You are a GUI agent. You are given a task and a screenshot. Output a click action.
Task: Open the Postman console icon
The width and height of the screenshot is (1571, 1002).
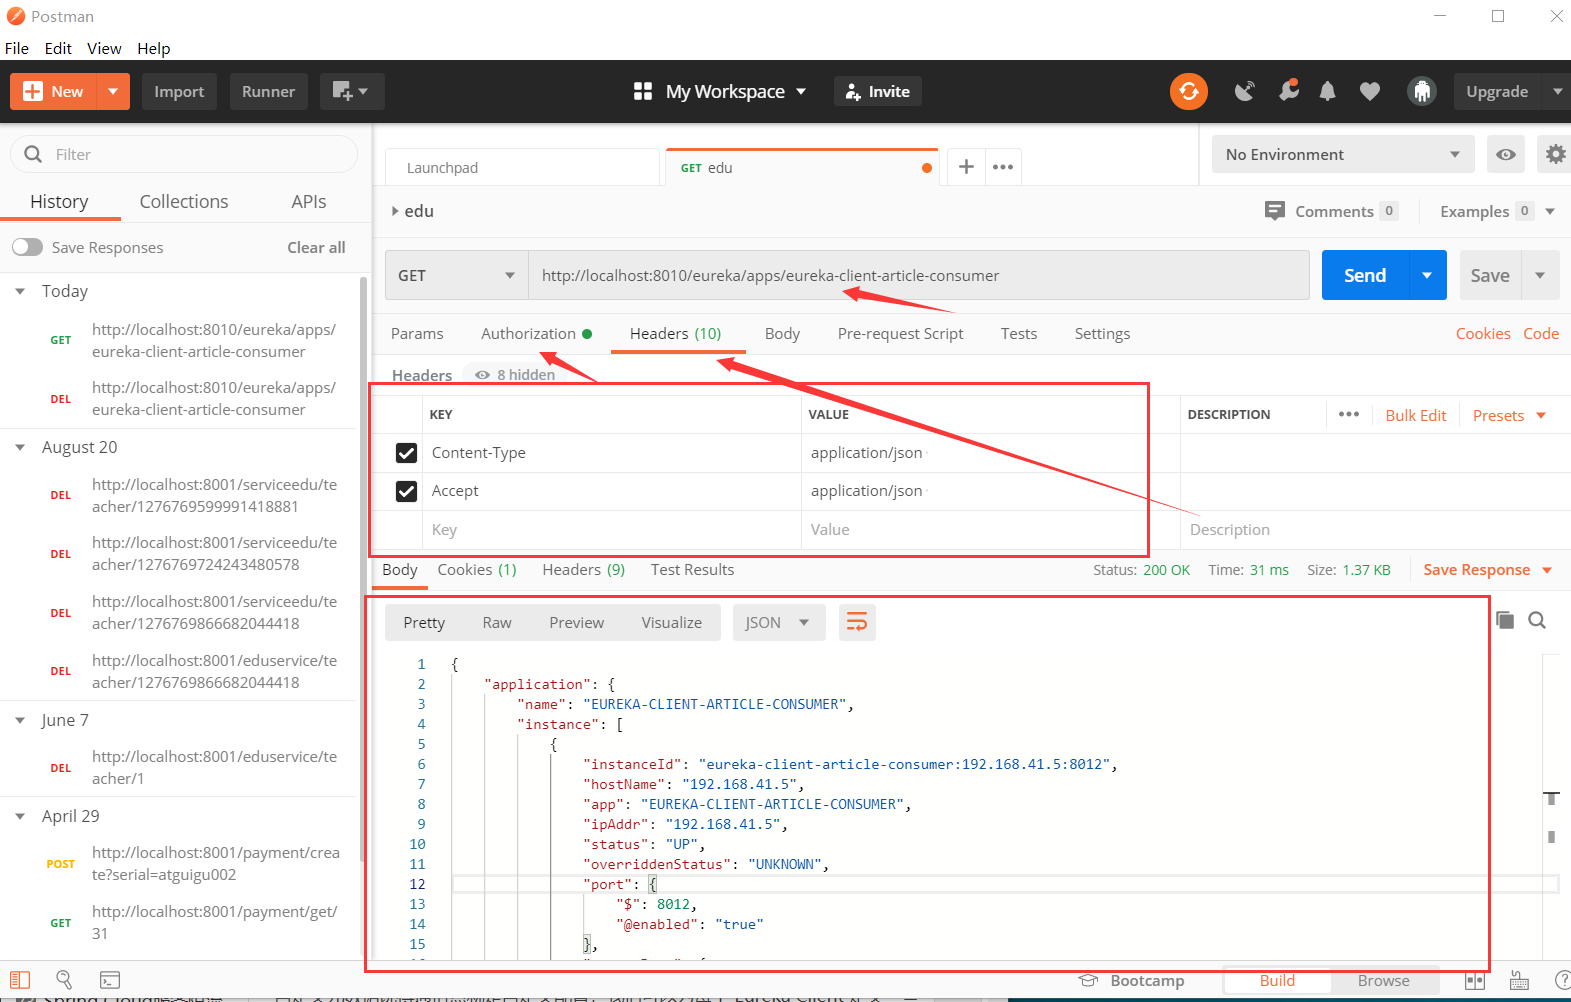110,980
